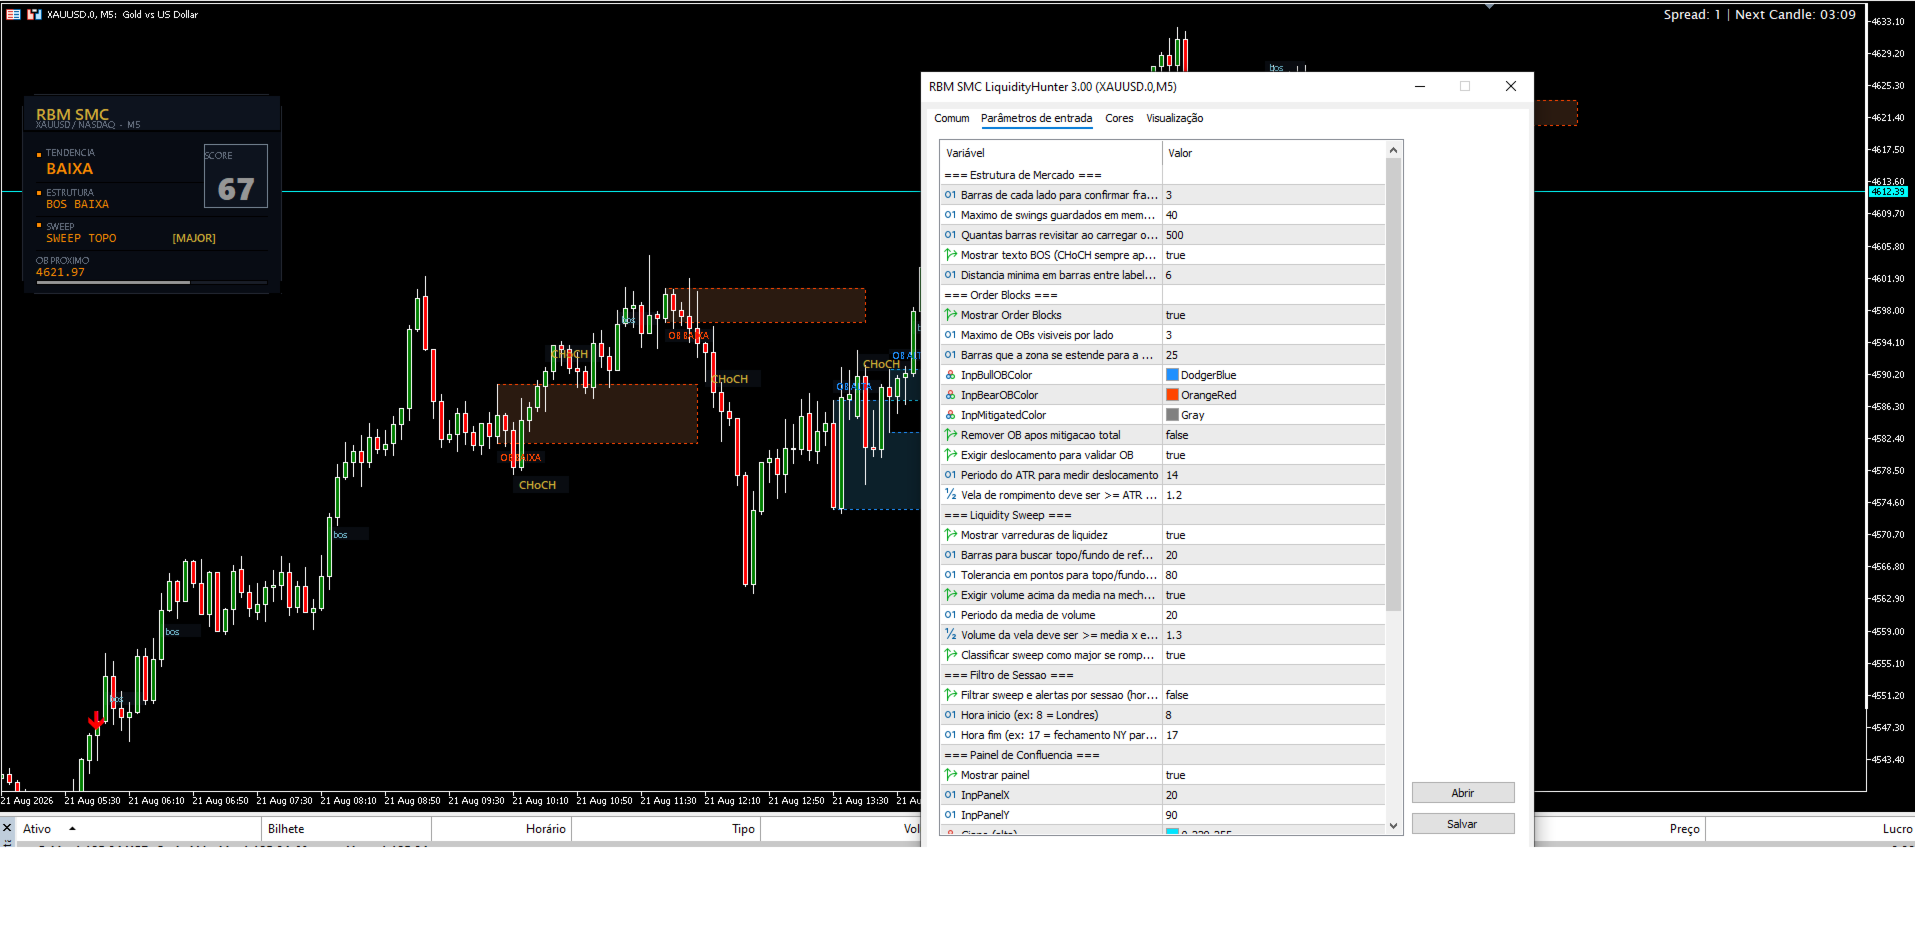Open the Comum tab

pyautogui.click(x=951, y=118)
